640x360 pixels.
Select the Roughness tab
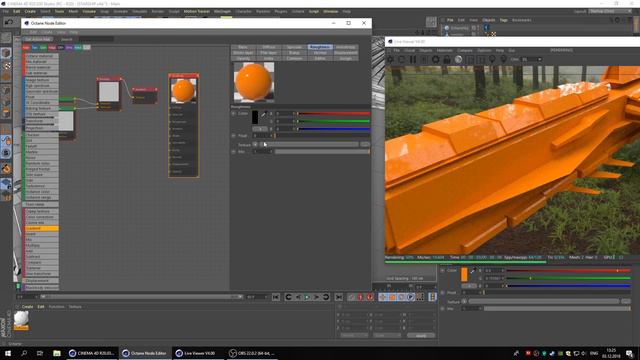320,47
